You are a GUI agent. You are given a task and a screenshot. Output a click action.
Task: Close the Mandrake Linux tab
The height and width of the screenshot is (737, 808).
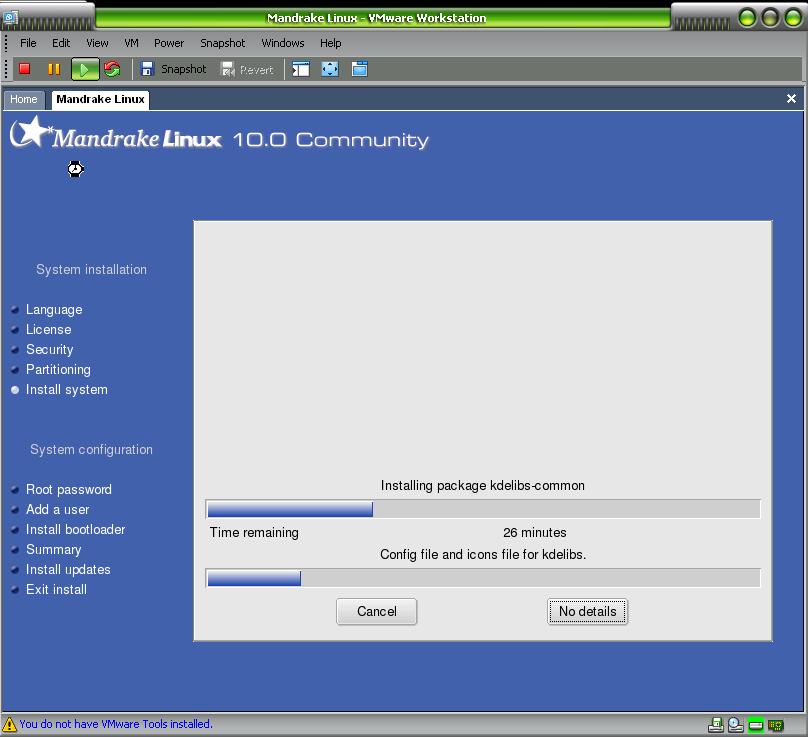pos(791,99)
